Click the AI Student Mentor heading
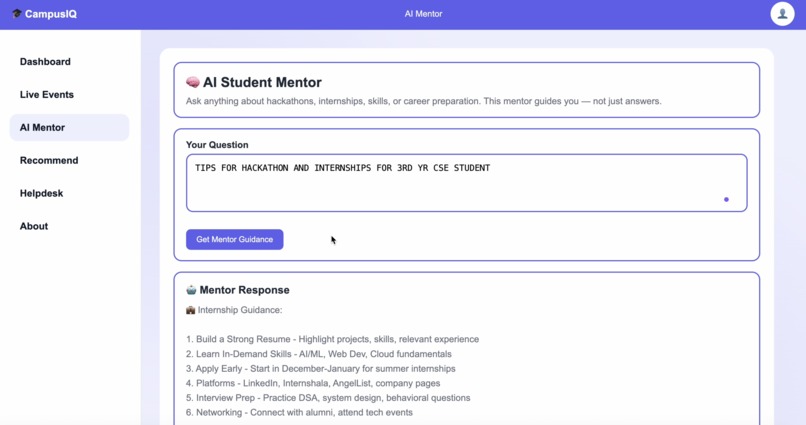The width and height of the screenshot is (806, 425). [x=262, y=82]
